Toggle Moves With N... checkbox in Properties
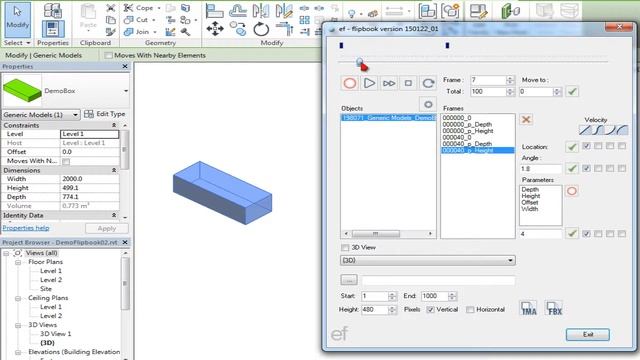The image size is (640, 360). pyautogui.click(x=66, y=161)
